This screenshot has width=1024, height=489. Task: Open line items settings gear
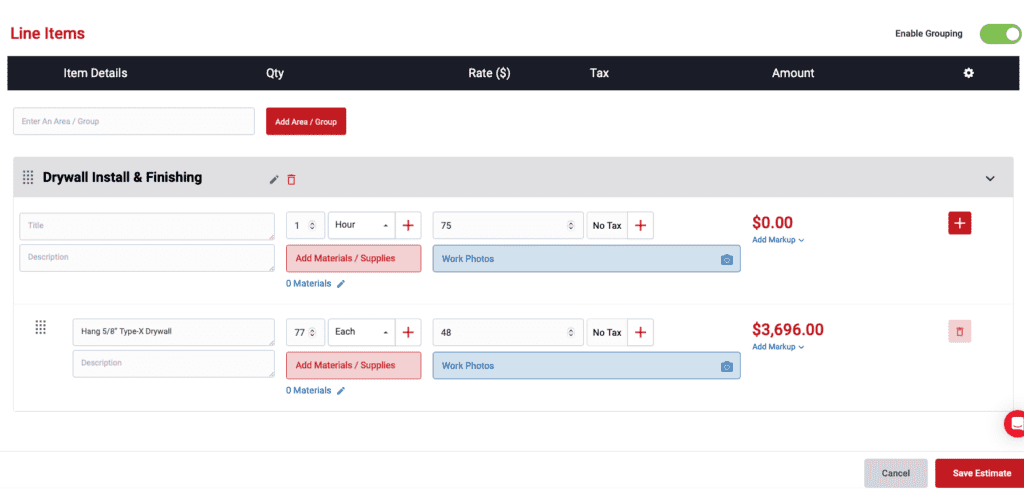coord(968,73)
